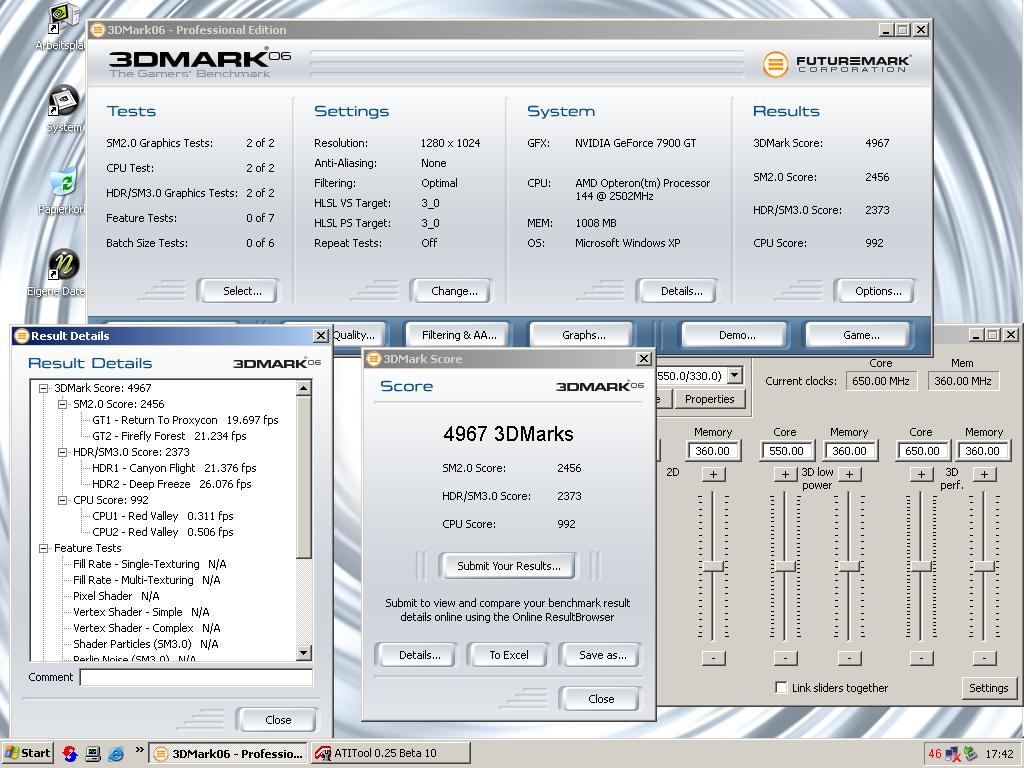Collapse the HDR/SM3.0 Score: 2373 node
This screenshot has width=1024, height=768.
click(x=63, y=452)
